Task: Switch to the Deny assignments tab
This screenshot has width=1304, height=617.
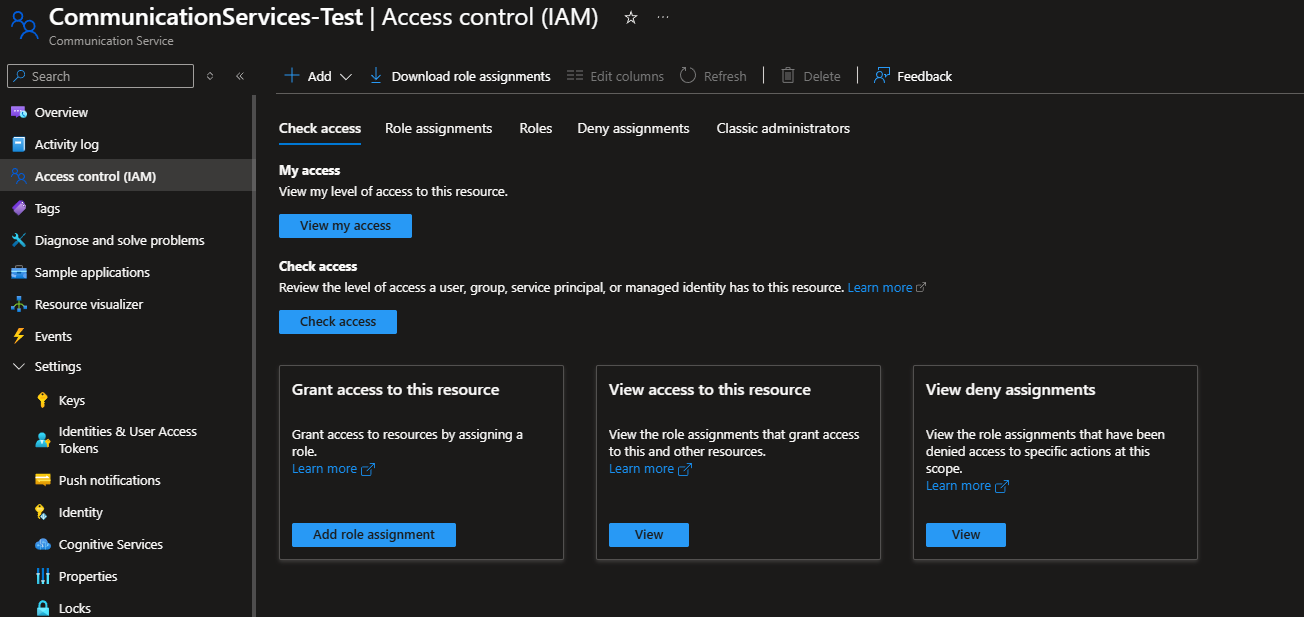Action: pyautogui.click(x=633, y=128)
